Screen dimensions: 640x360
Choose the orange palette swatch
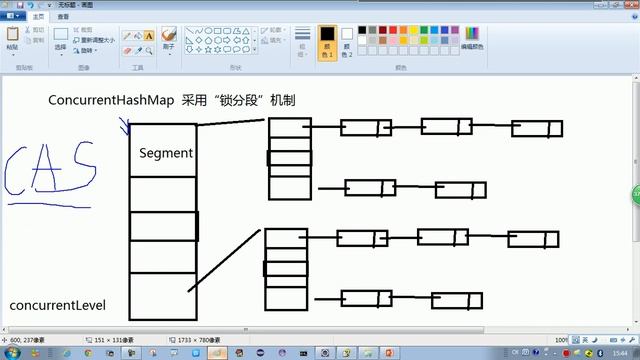[x=403, y=30]
